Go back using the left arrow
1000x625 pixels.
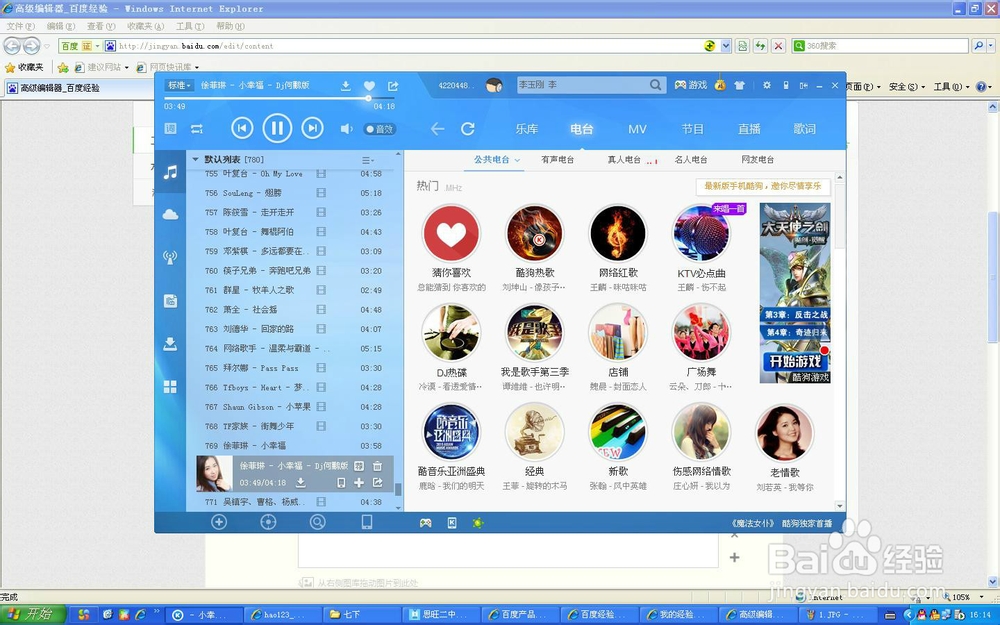pyautogui.click(x=437, y=129)
